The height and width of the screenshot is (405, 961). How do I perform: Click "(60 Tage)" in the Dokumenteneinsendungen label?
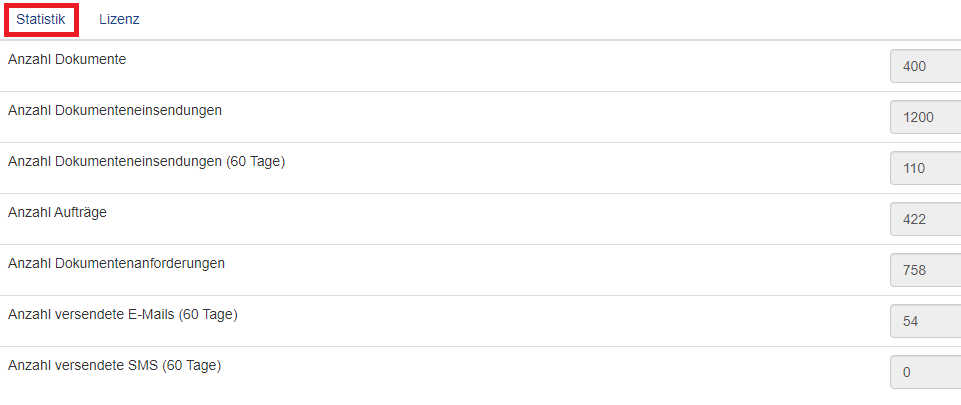click(x=256, y=161)
